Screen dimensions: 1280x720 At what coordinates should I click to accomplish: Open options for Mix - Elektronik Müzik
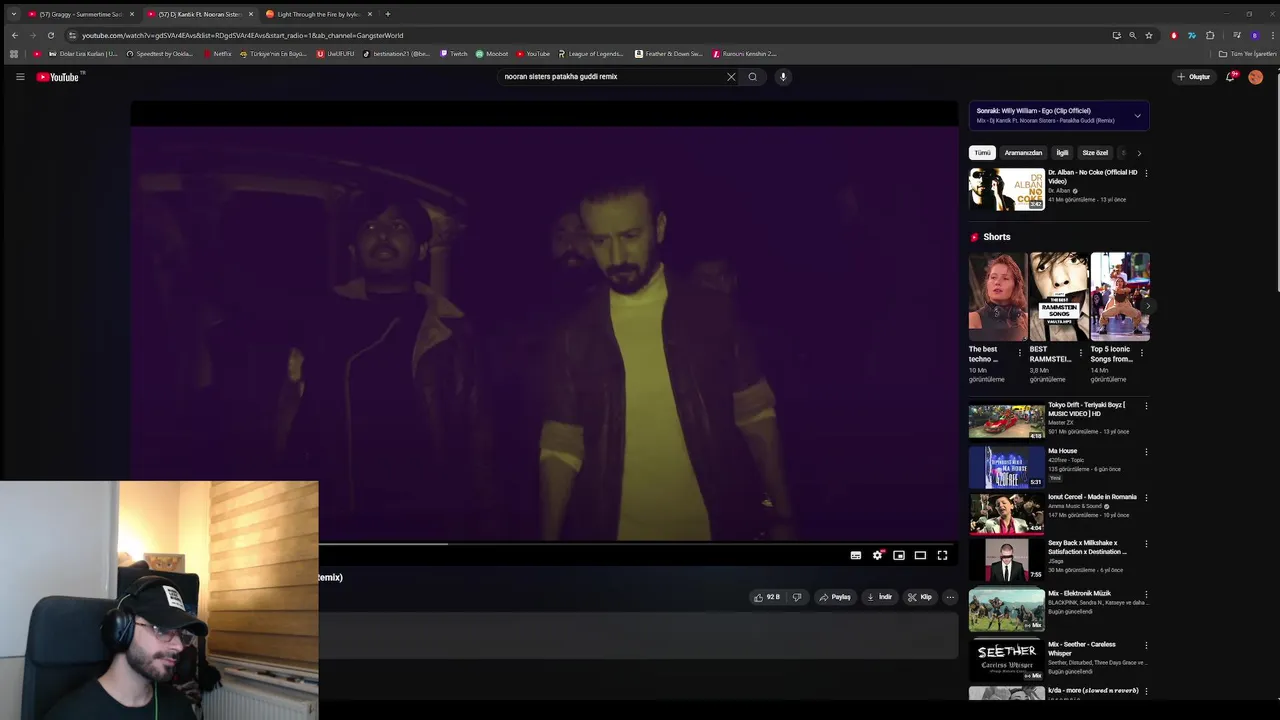(1146, 594)
